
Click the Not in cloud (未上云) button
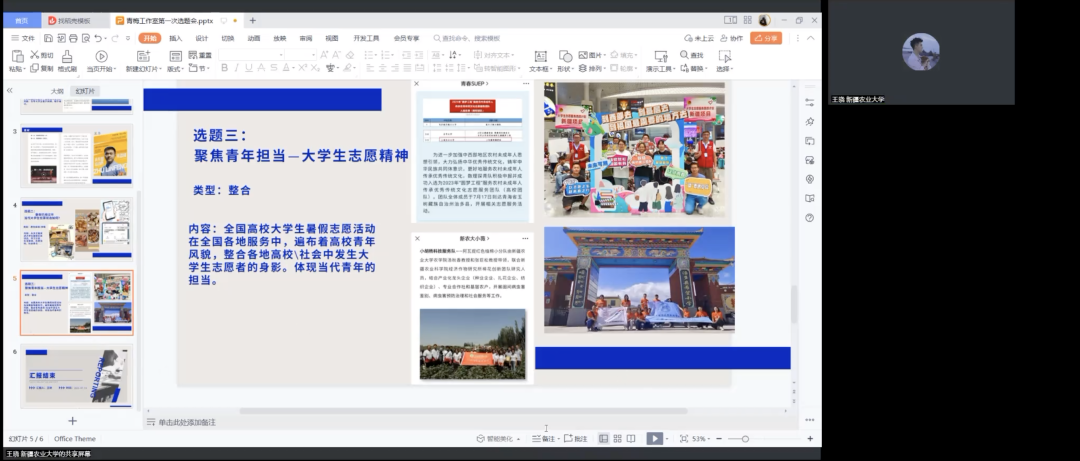tap(699, 39)
